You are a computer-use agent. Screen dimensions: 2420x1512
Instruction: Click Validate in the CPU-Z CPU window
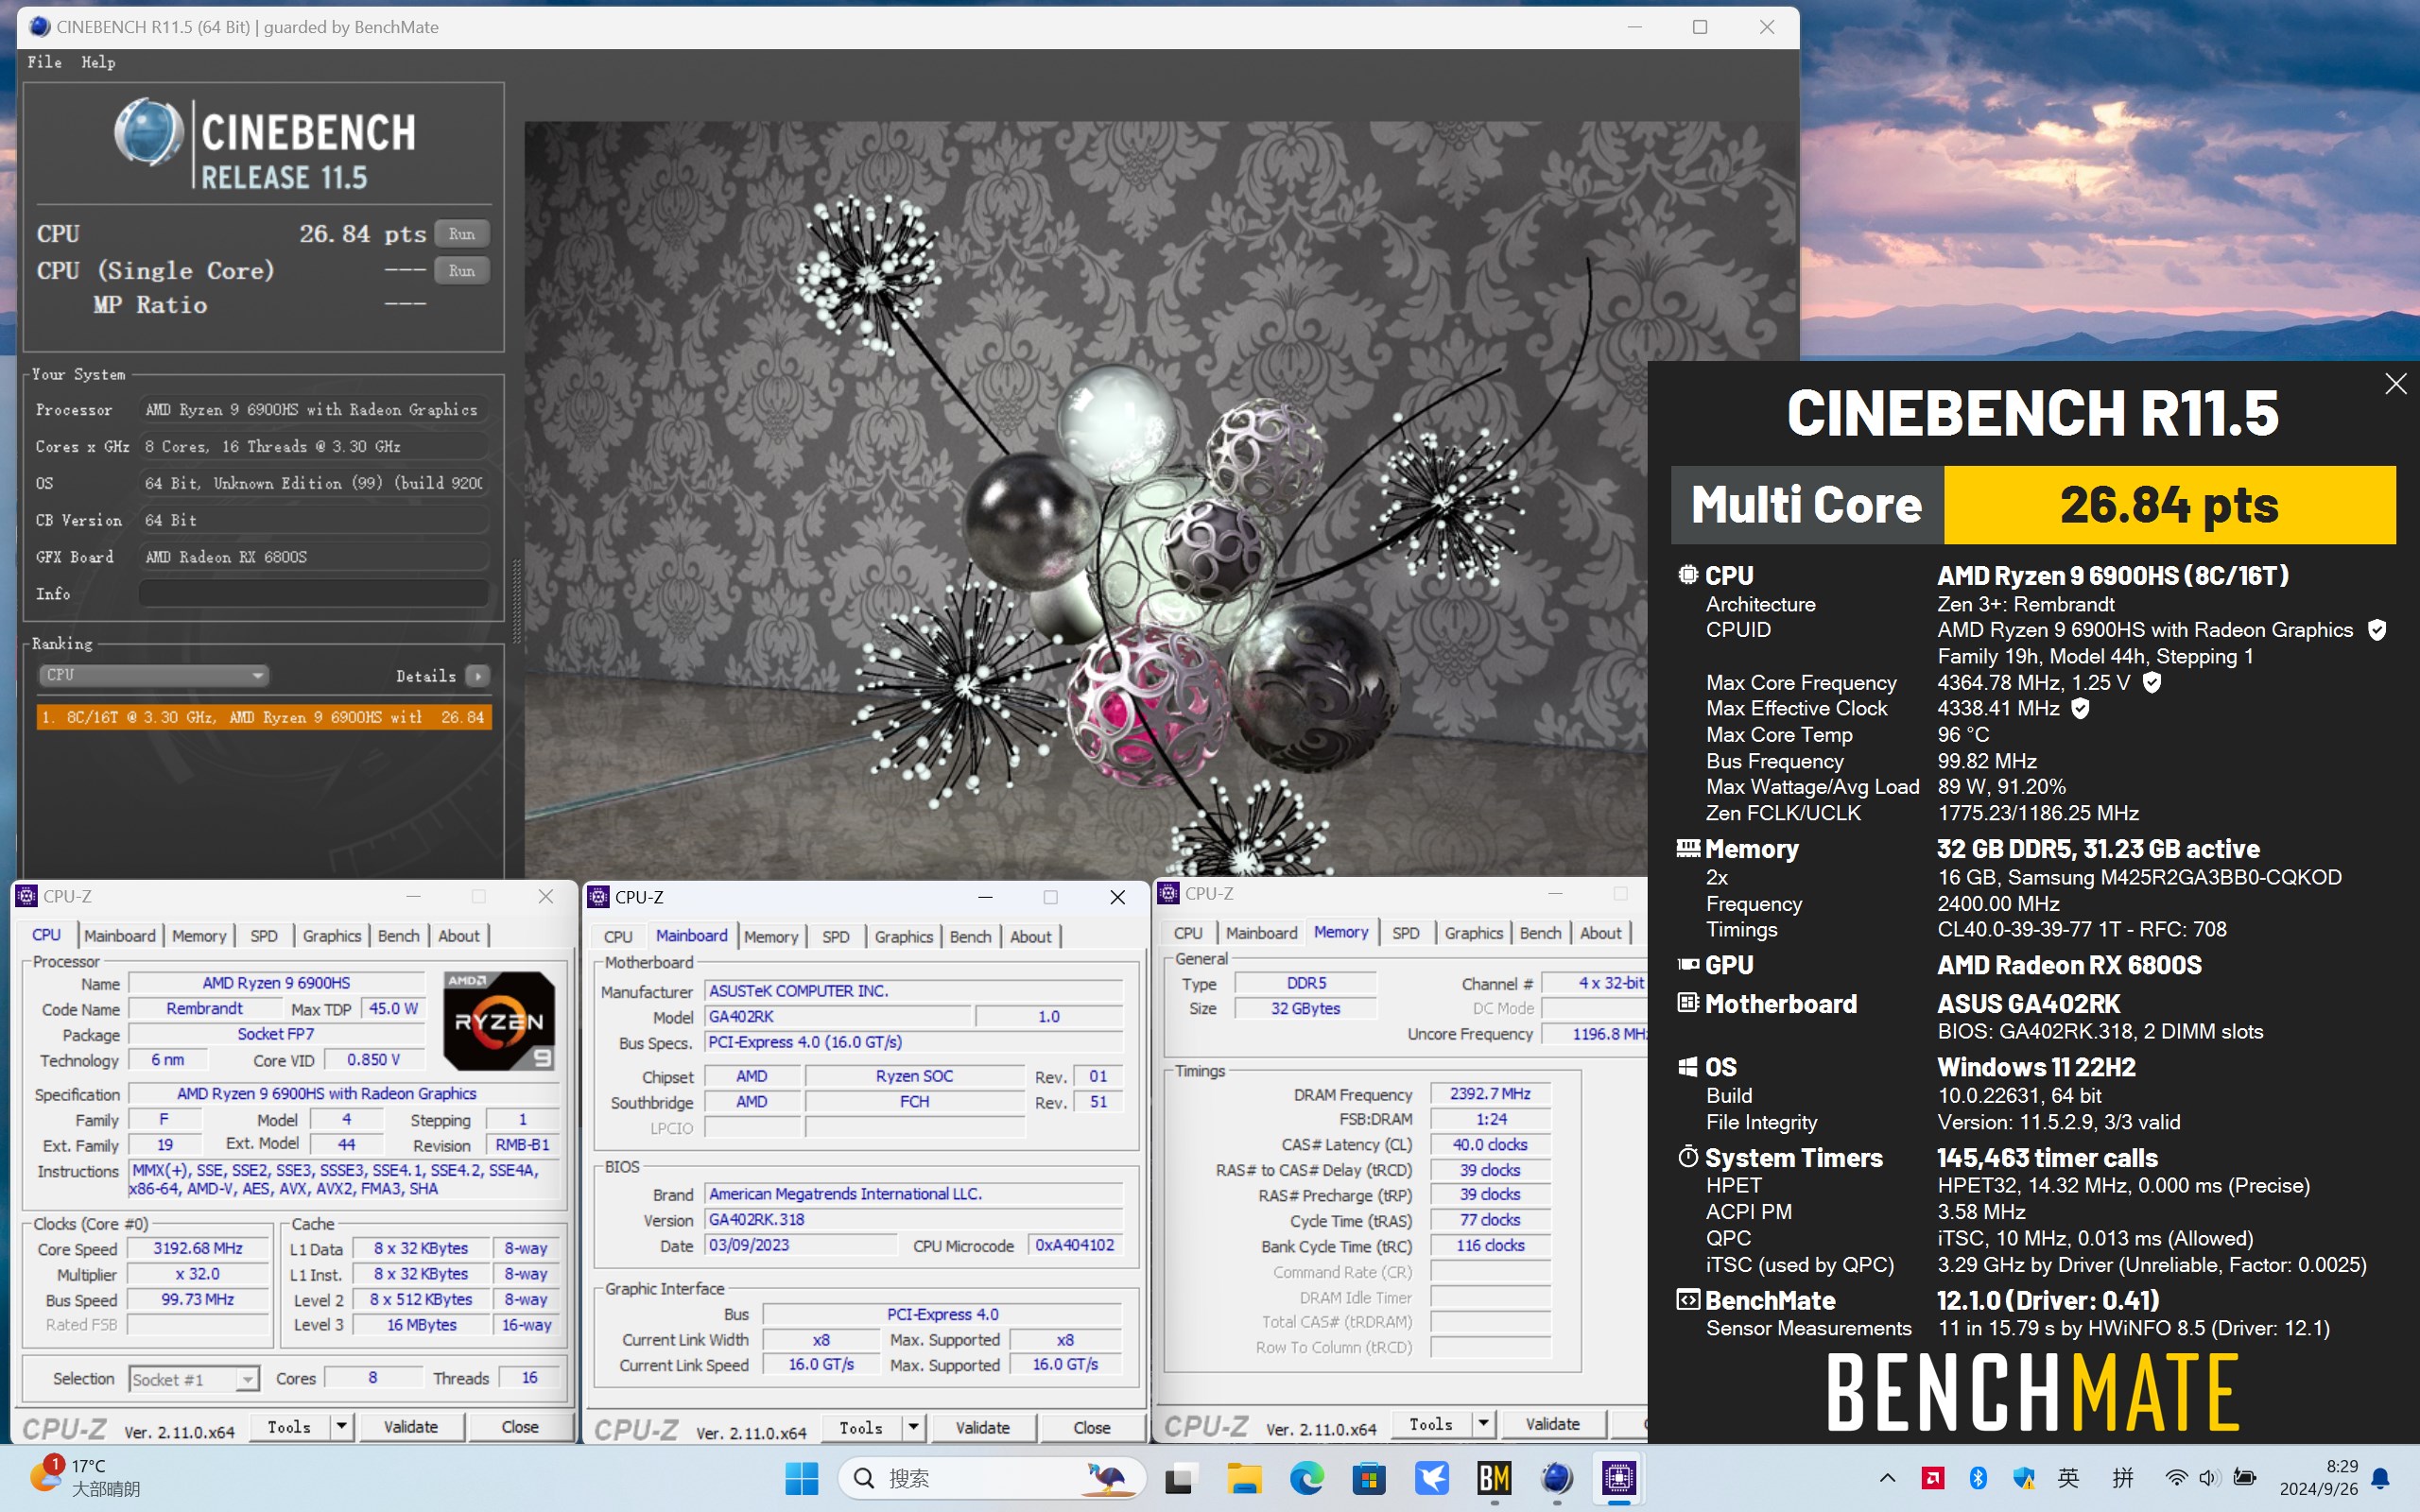[x=411, y=1427]
